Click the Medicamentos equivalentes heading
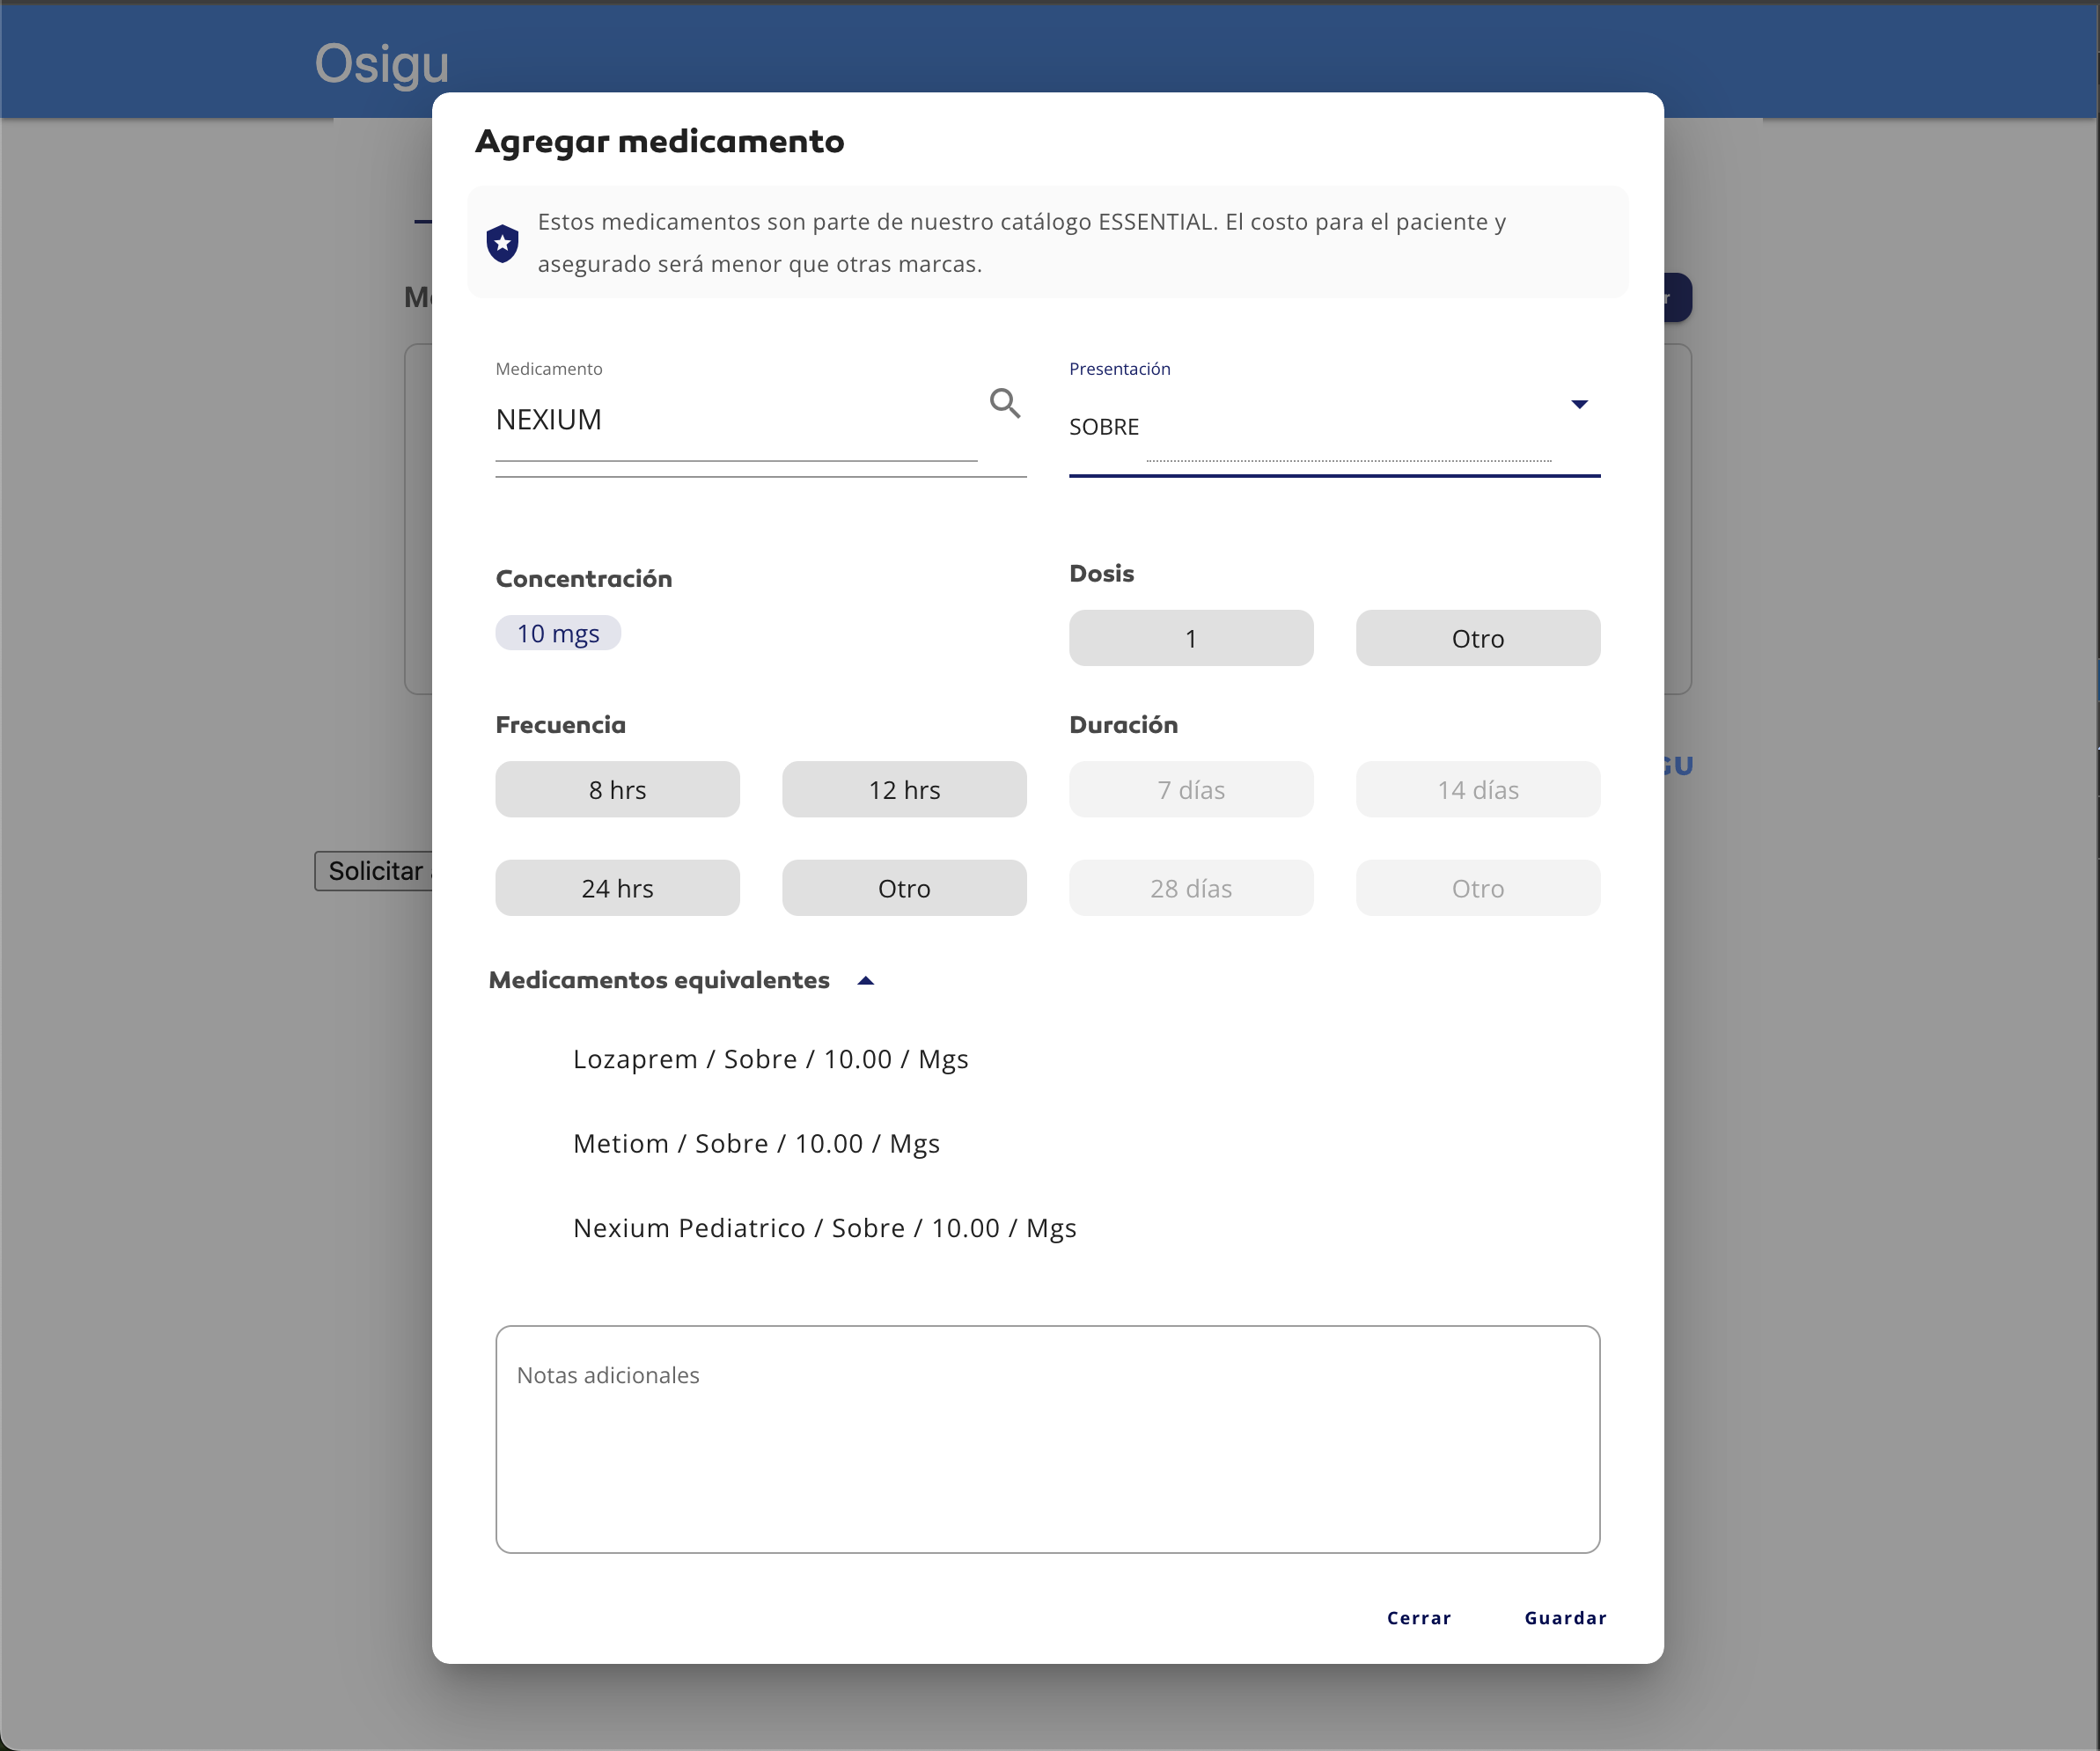The width and height of the screenshot is (2100, 1751). tap(659, 980)
